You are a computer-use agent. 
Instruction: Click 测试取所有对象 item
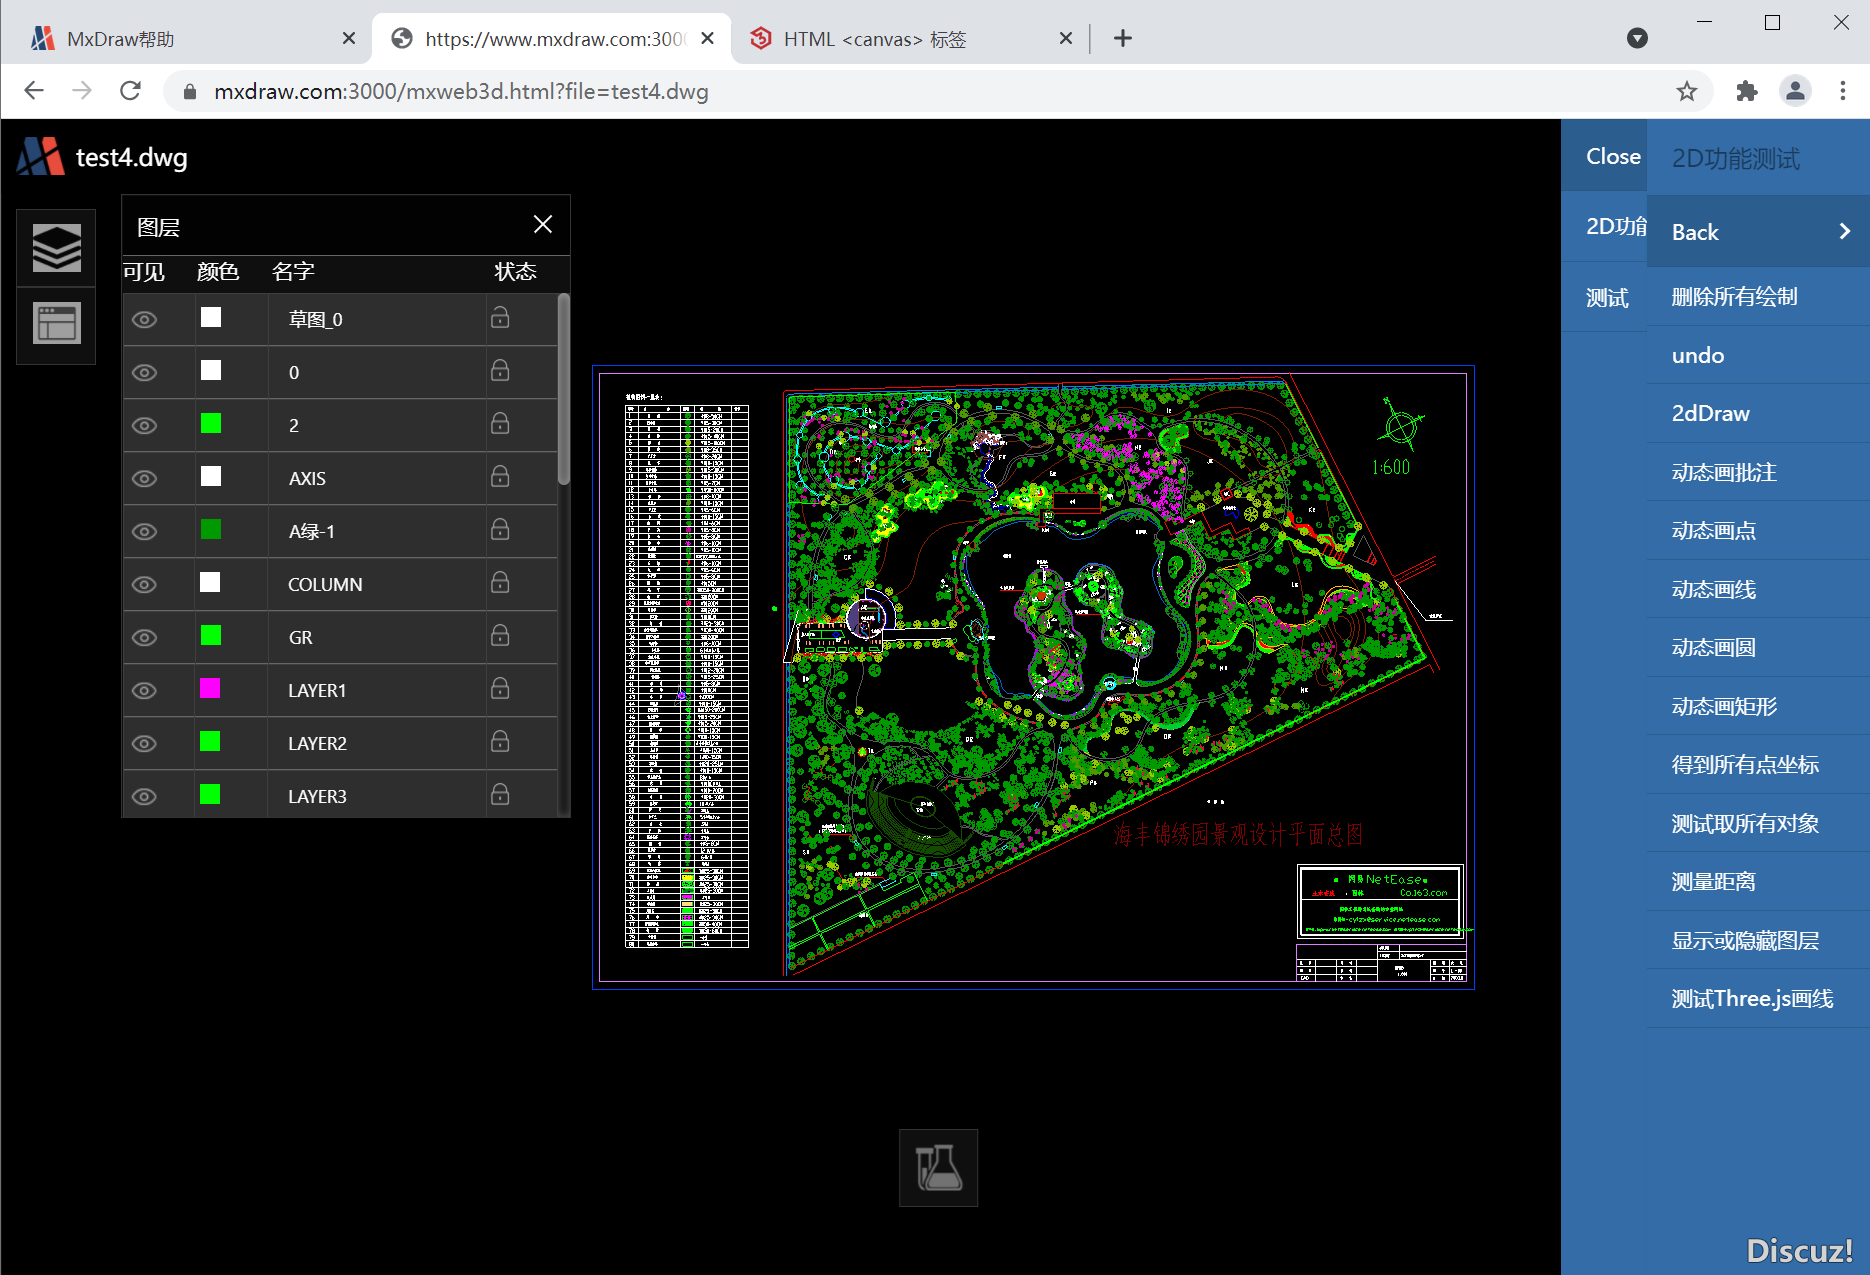(x=1758, y=824)
